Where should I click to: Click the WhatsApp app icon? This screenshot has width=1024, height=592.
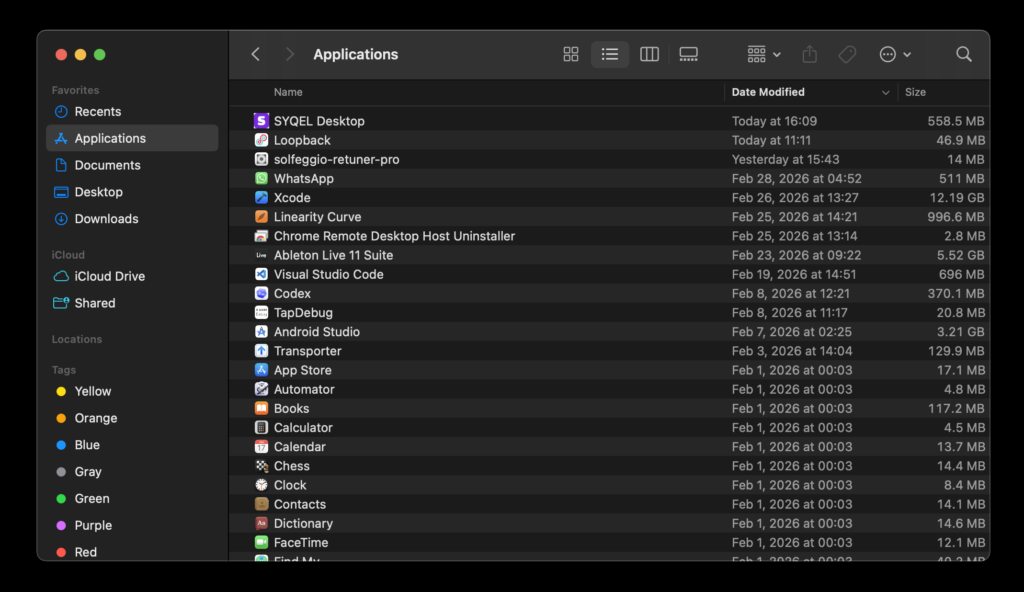[261, 179]
